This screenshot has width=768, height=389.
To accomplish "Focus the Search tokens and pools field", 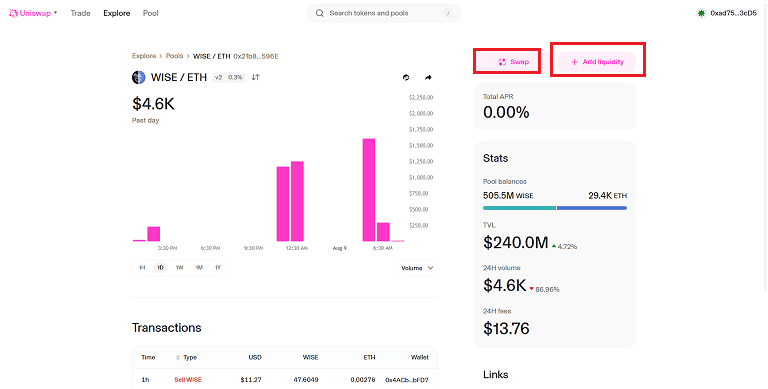I will point(384,13).
